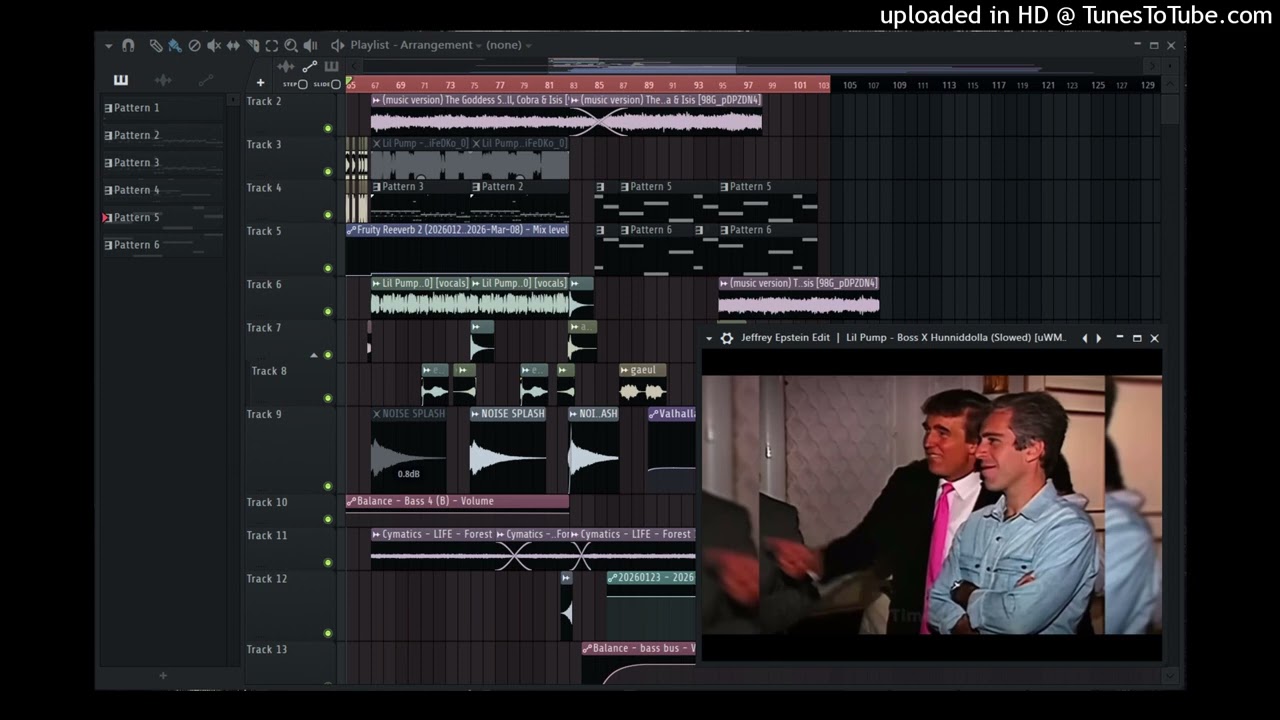Click bar 105 on the timeline ruler
Image resolution: width=1280 pixels, height=720 pixels.
849,85
